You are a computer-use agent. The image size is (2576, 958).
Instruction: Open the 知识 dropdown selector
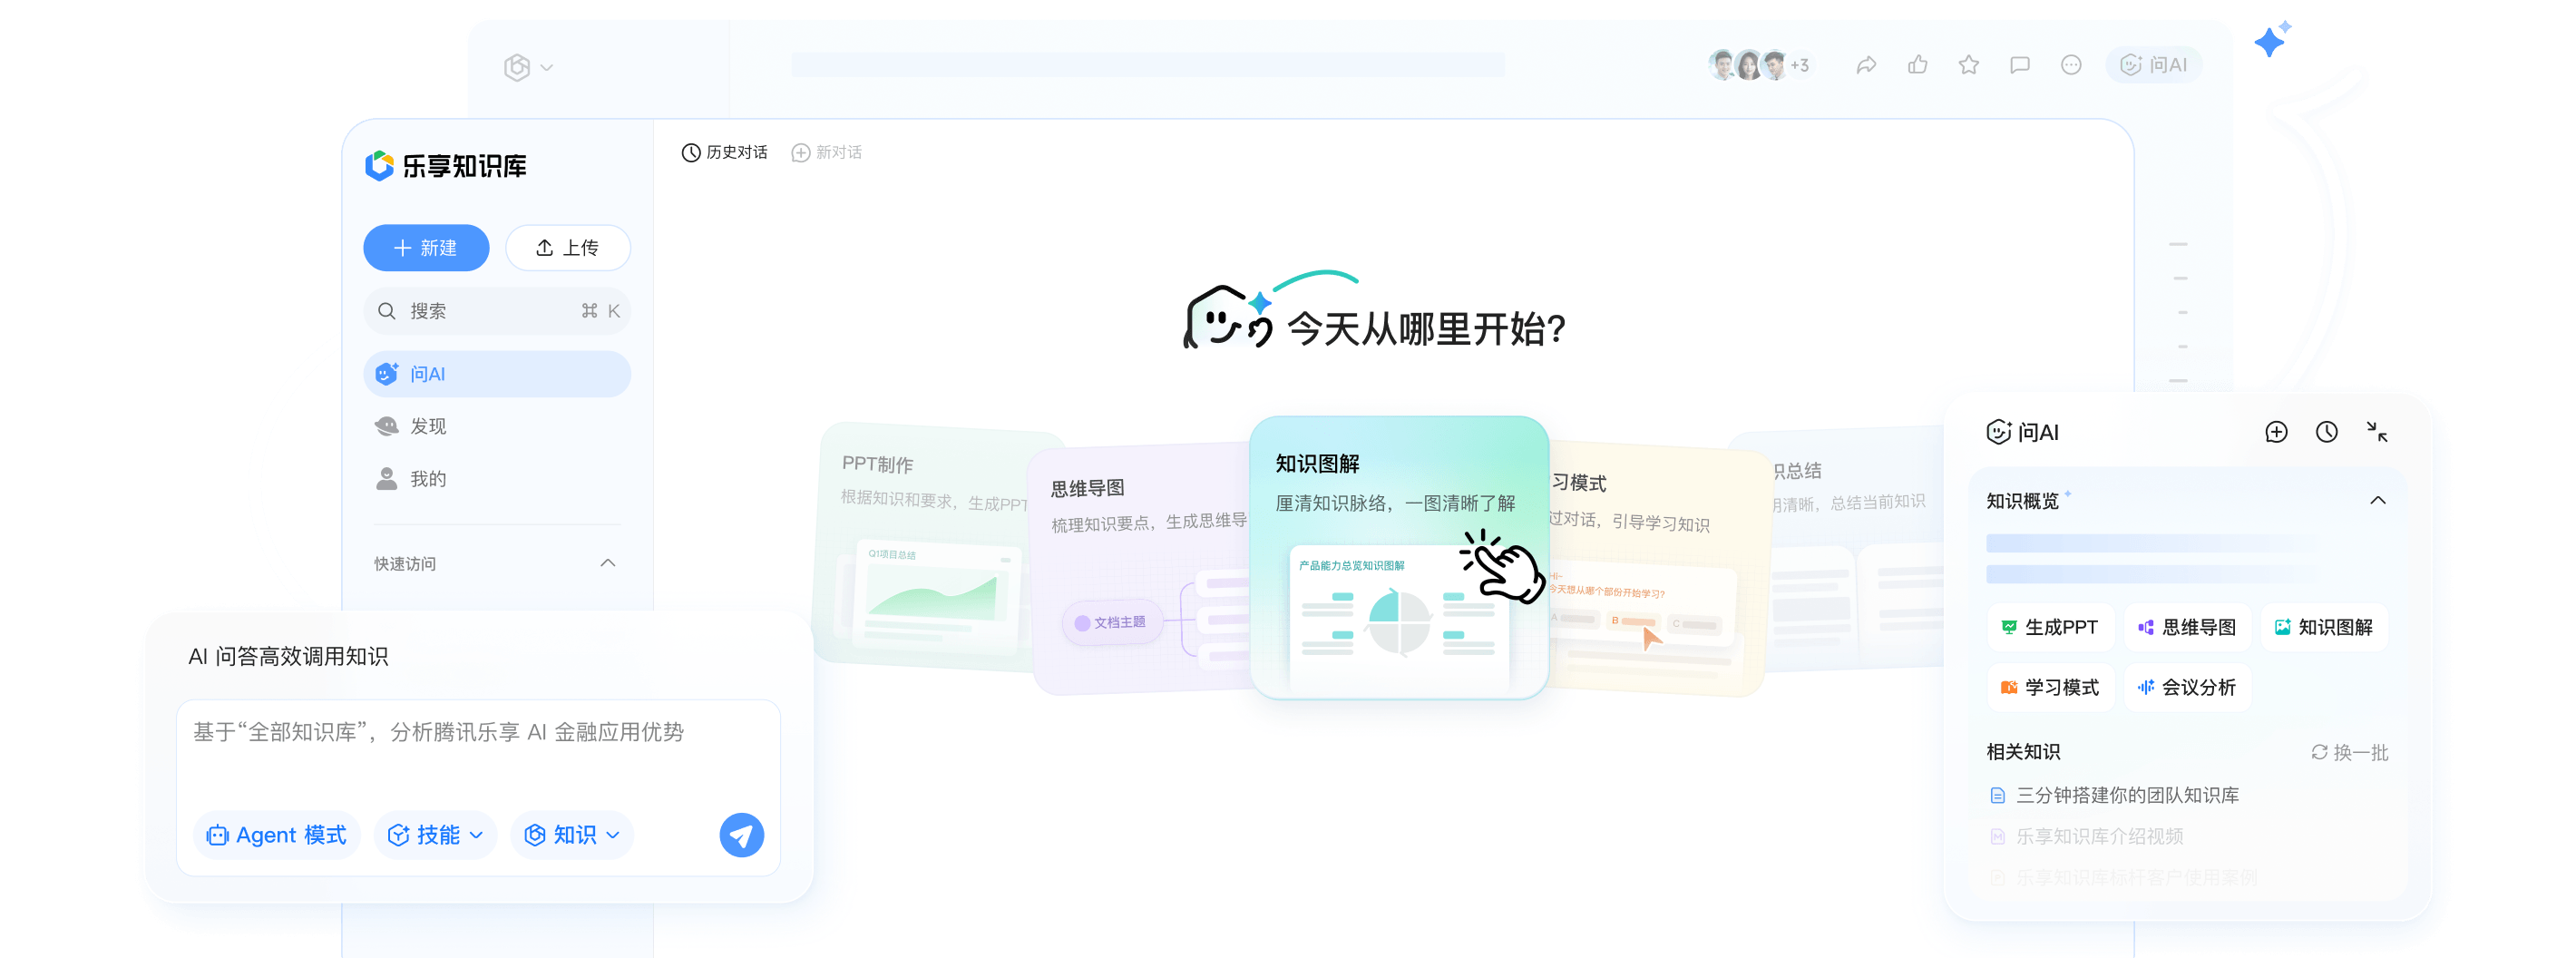coord(572,835)
